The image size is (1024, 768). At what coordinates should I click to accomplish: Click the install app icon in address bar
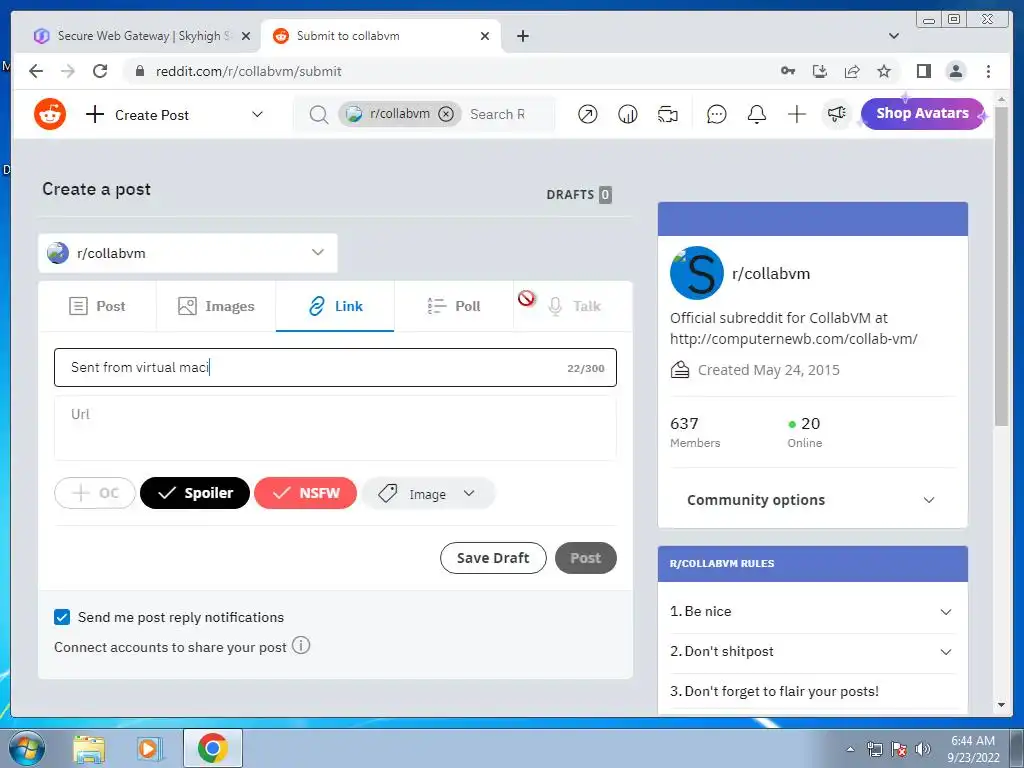coord(820,71)
